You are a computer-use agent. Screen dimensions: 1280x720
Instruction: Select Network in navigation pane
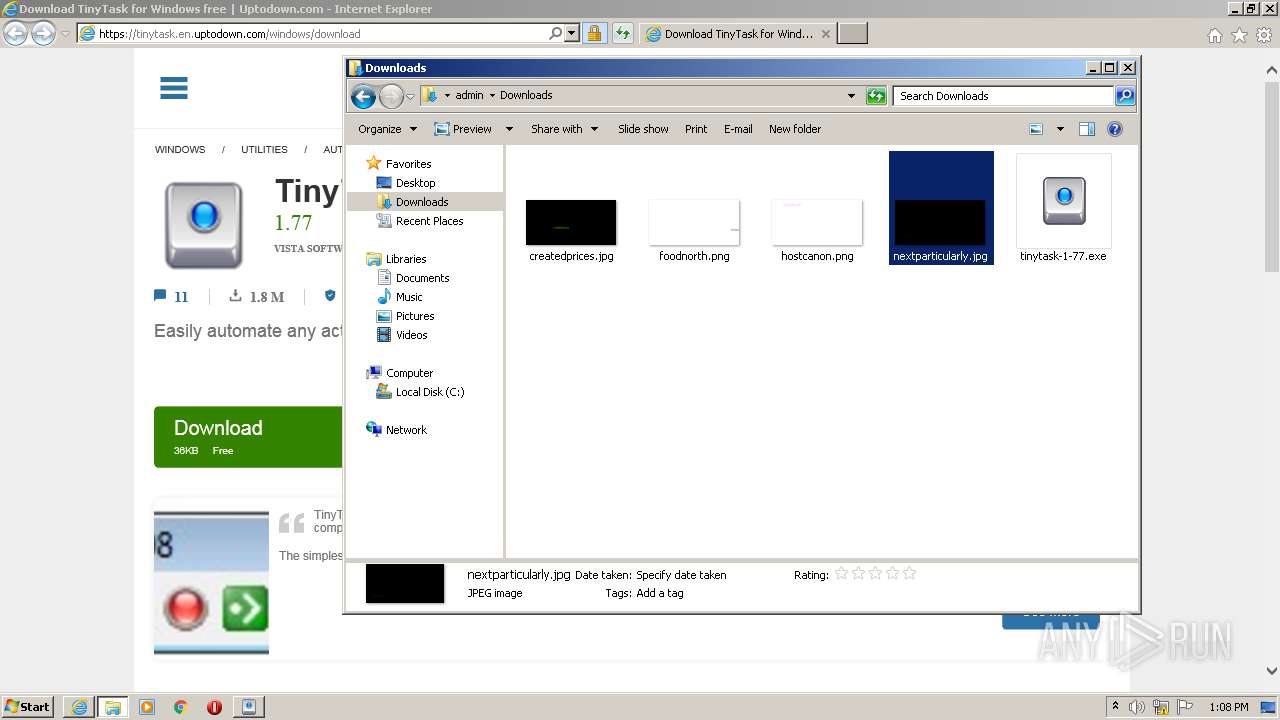click(x=406, y=430)
